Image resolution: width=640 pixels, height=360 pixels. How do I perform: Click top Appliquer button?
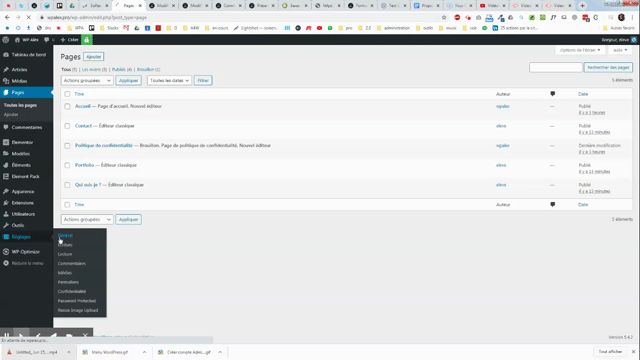tap(129, 80)
